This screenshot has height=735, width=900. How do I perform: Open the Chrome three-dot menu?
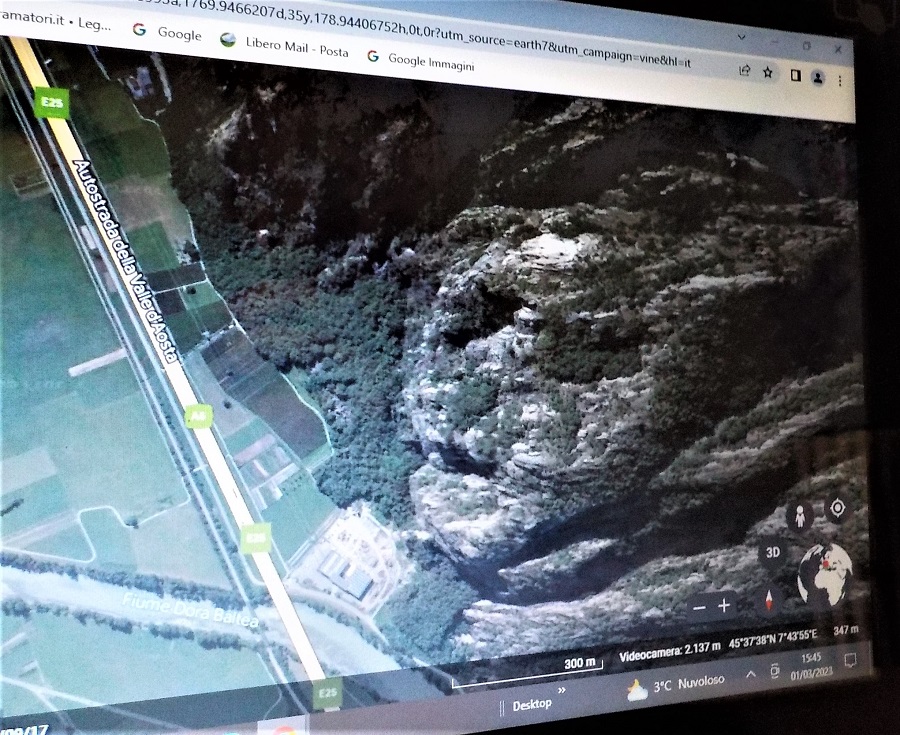[x=840, y=81]
